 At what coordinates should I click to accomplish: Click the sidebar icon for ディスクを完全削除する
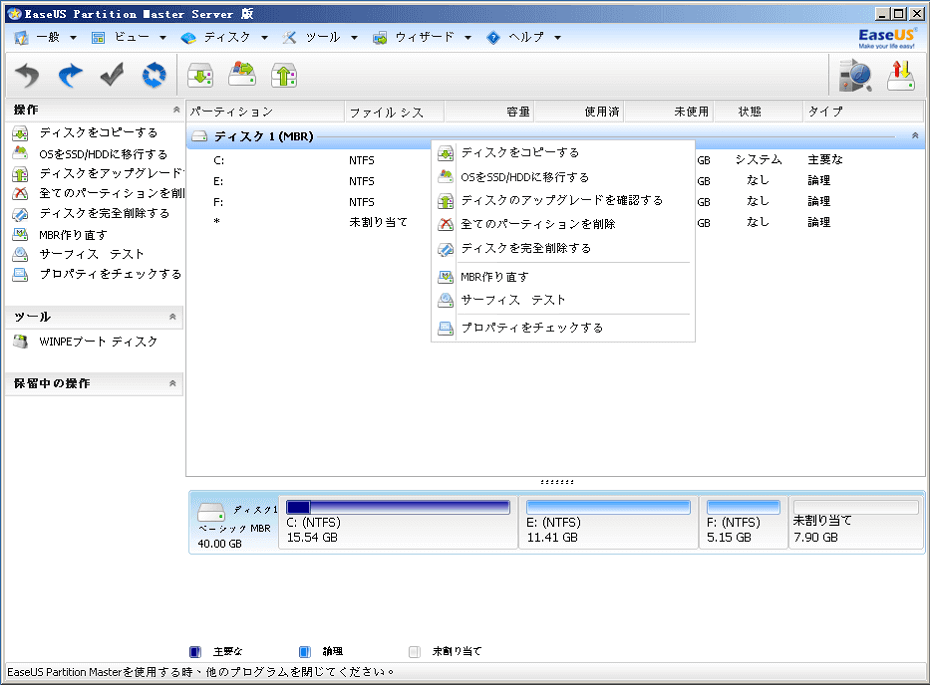(20, 214)
